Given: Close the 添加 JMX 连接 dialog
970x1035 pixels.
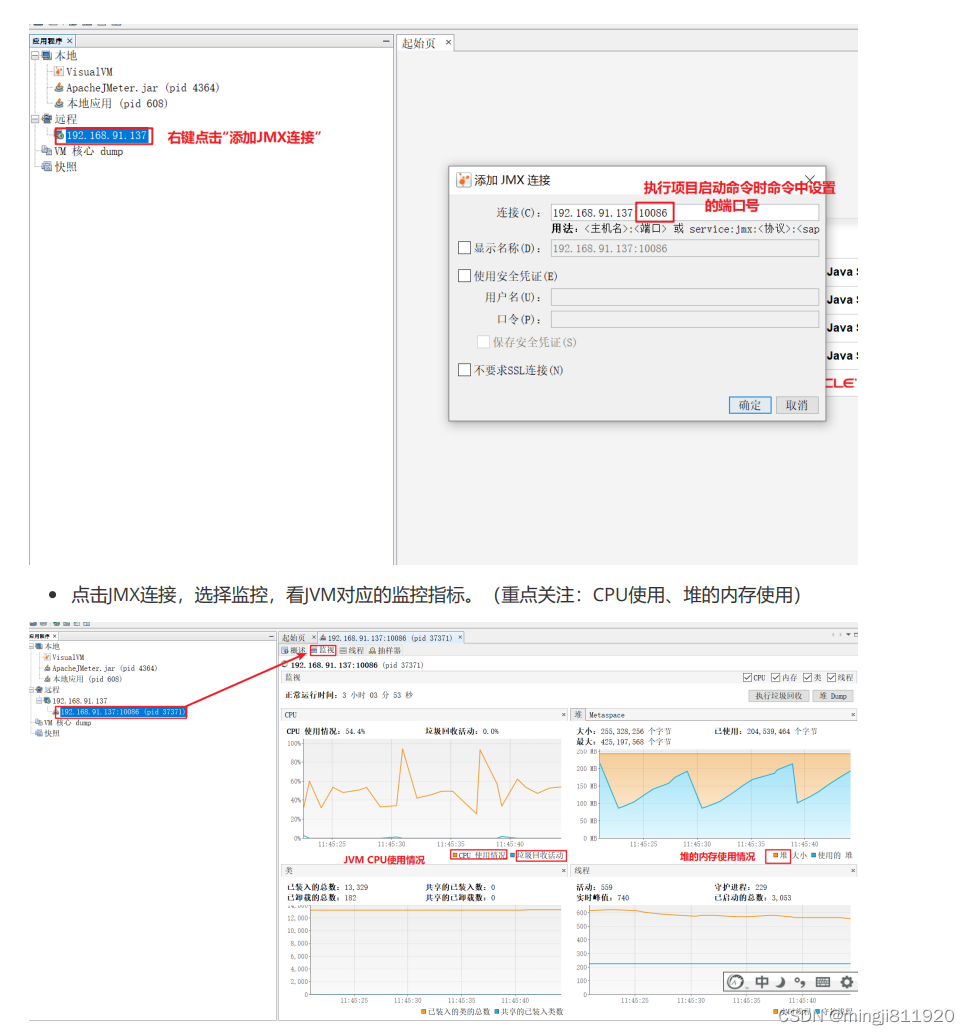Looking at the screenshot, I should click(810, 180).
